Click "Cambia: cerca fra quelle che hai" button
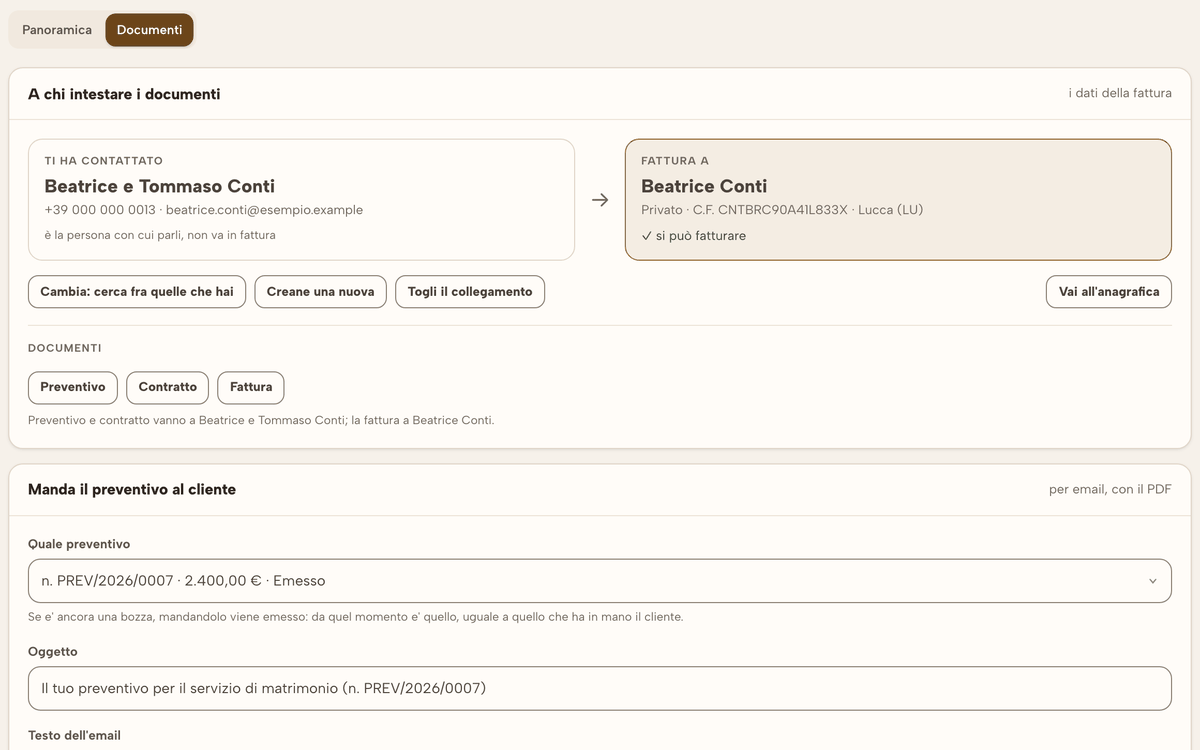1200x750 pixels. 137,292
